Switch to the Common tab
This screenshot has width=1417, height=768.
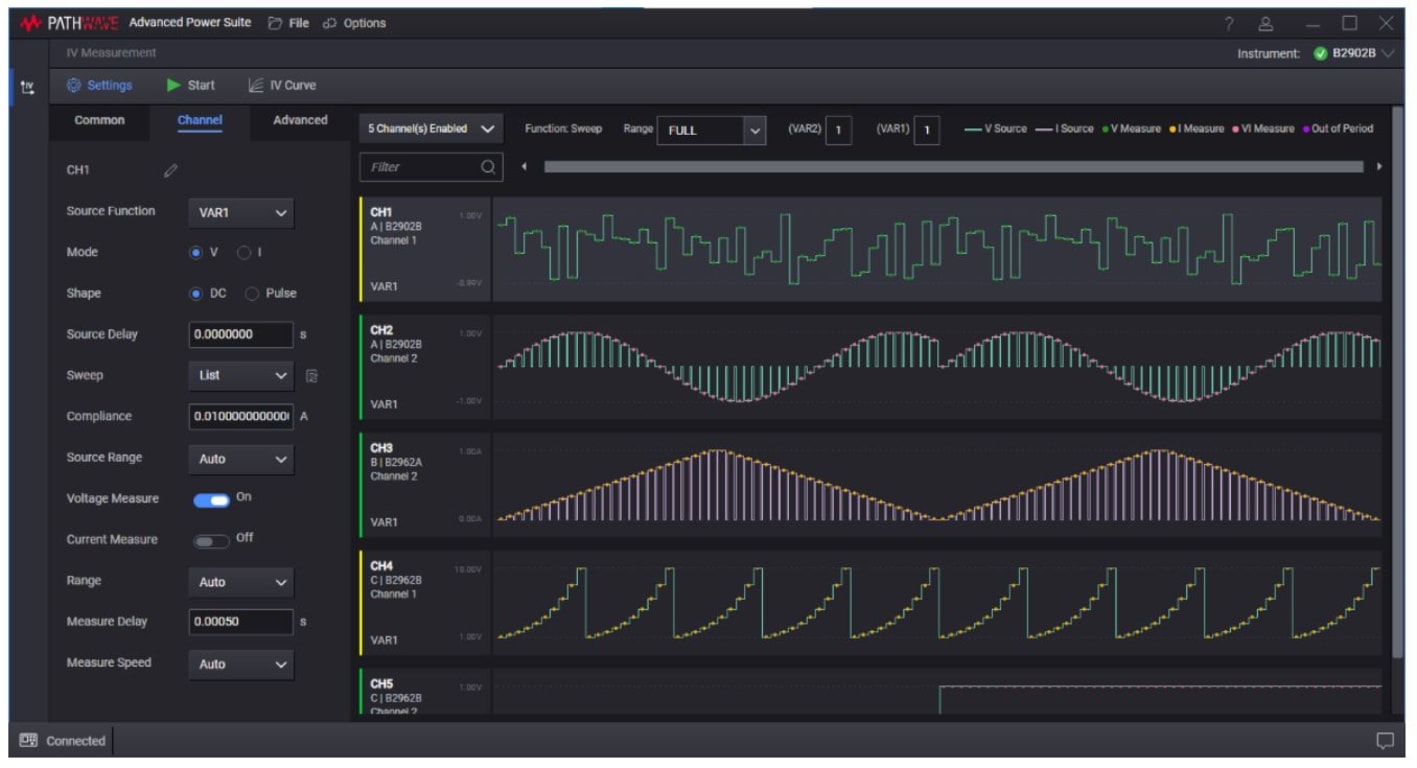tap(100, 120)
